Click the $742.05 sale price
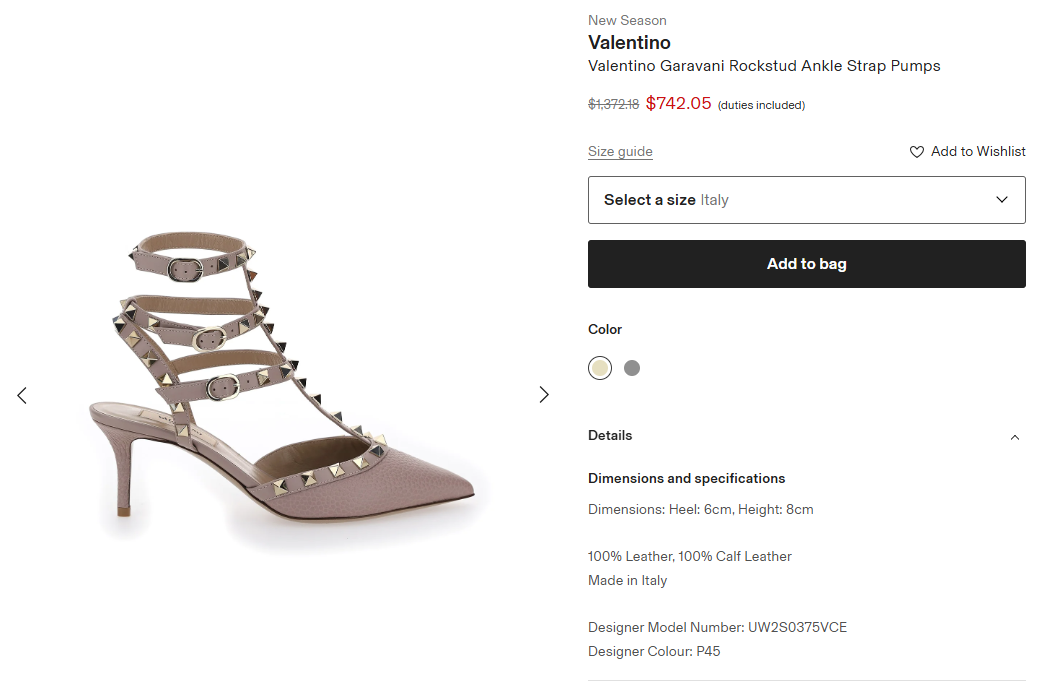 click(x=678, y=103)
